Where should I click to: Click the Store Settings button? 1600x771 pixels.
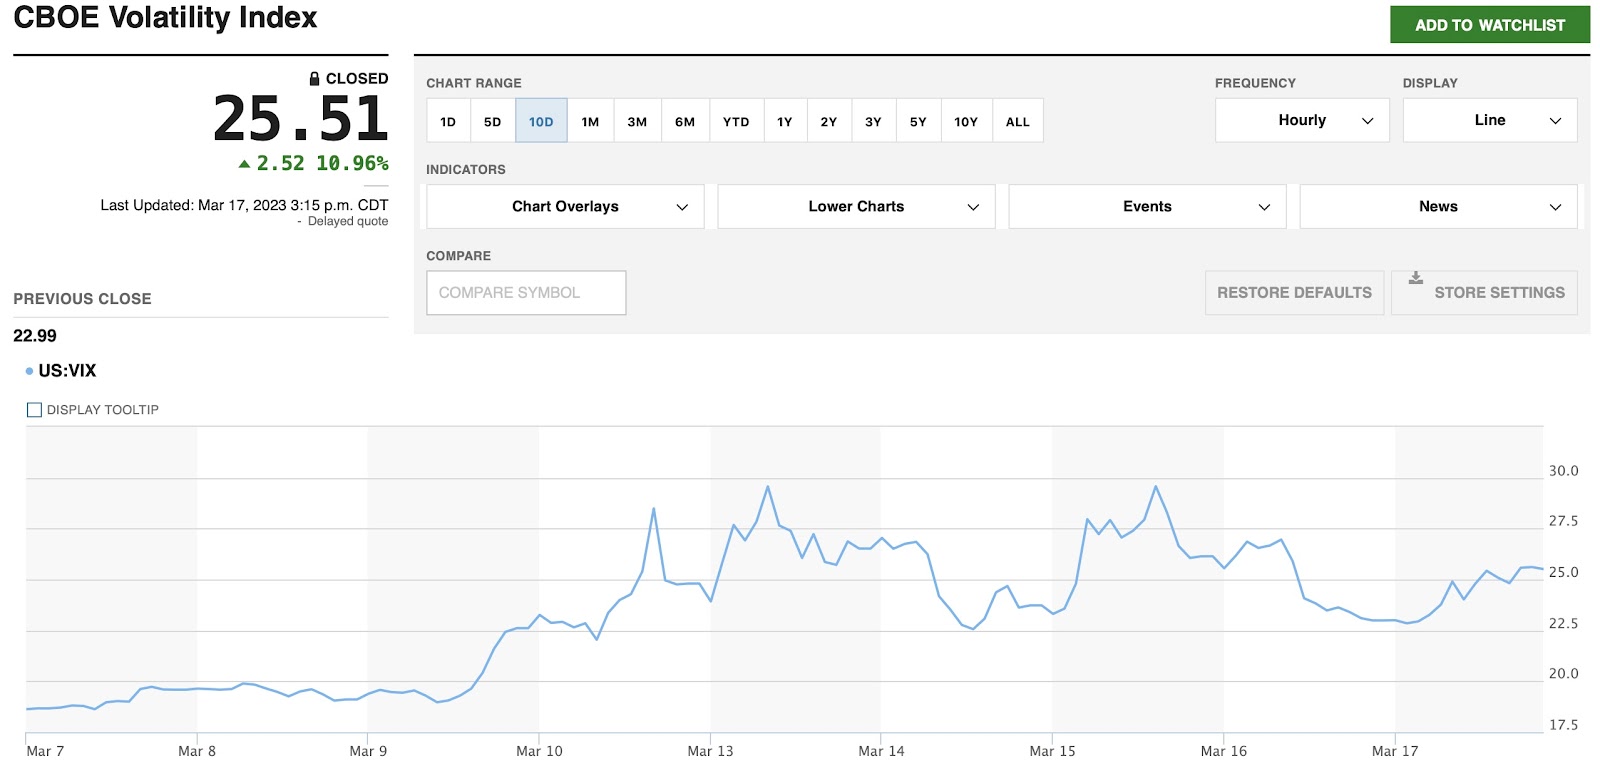[1484, 293]
